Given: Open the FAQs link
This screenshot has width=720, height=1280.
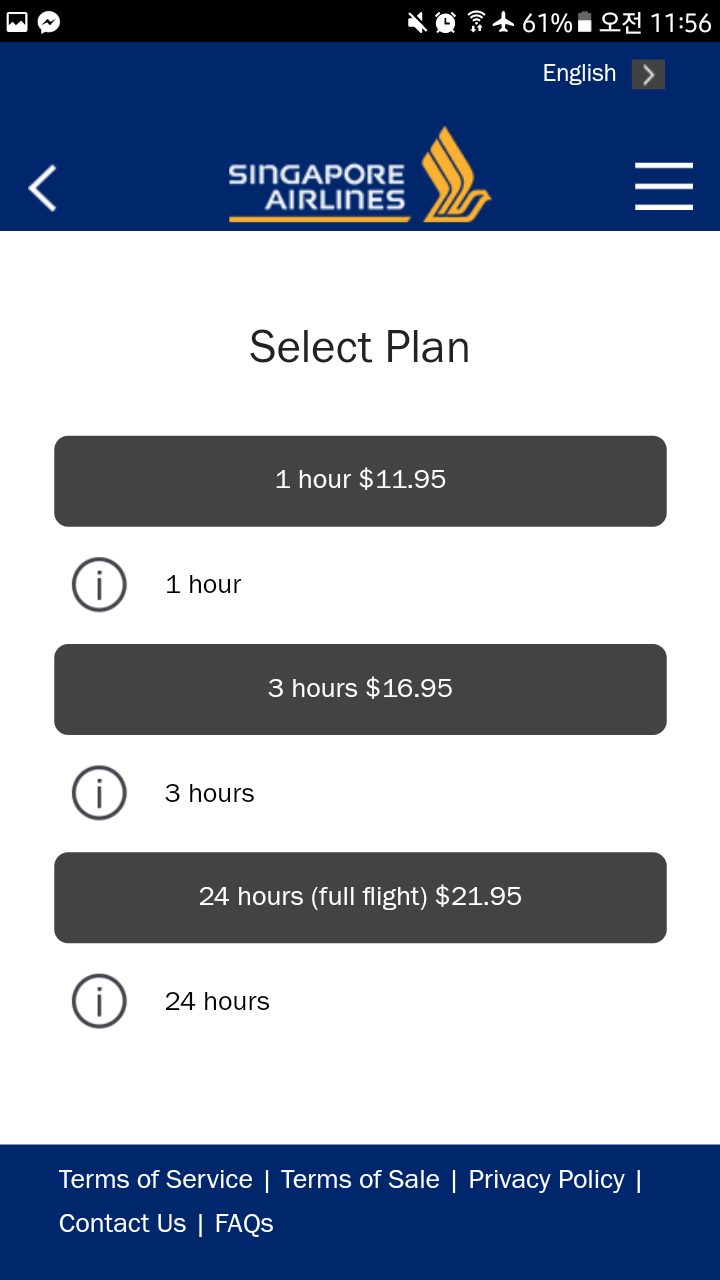Looking at the screenshot, I should point(244,1223).
